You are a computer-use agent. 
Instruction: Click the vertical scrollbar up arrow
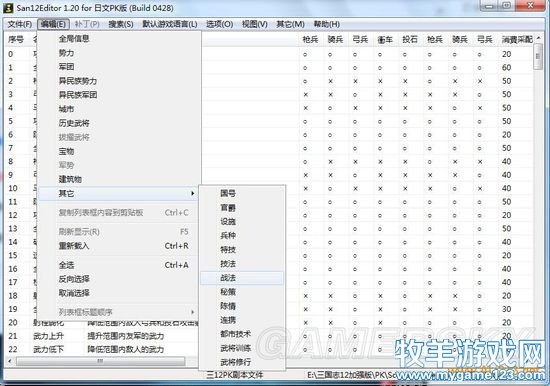point(538,38)
